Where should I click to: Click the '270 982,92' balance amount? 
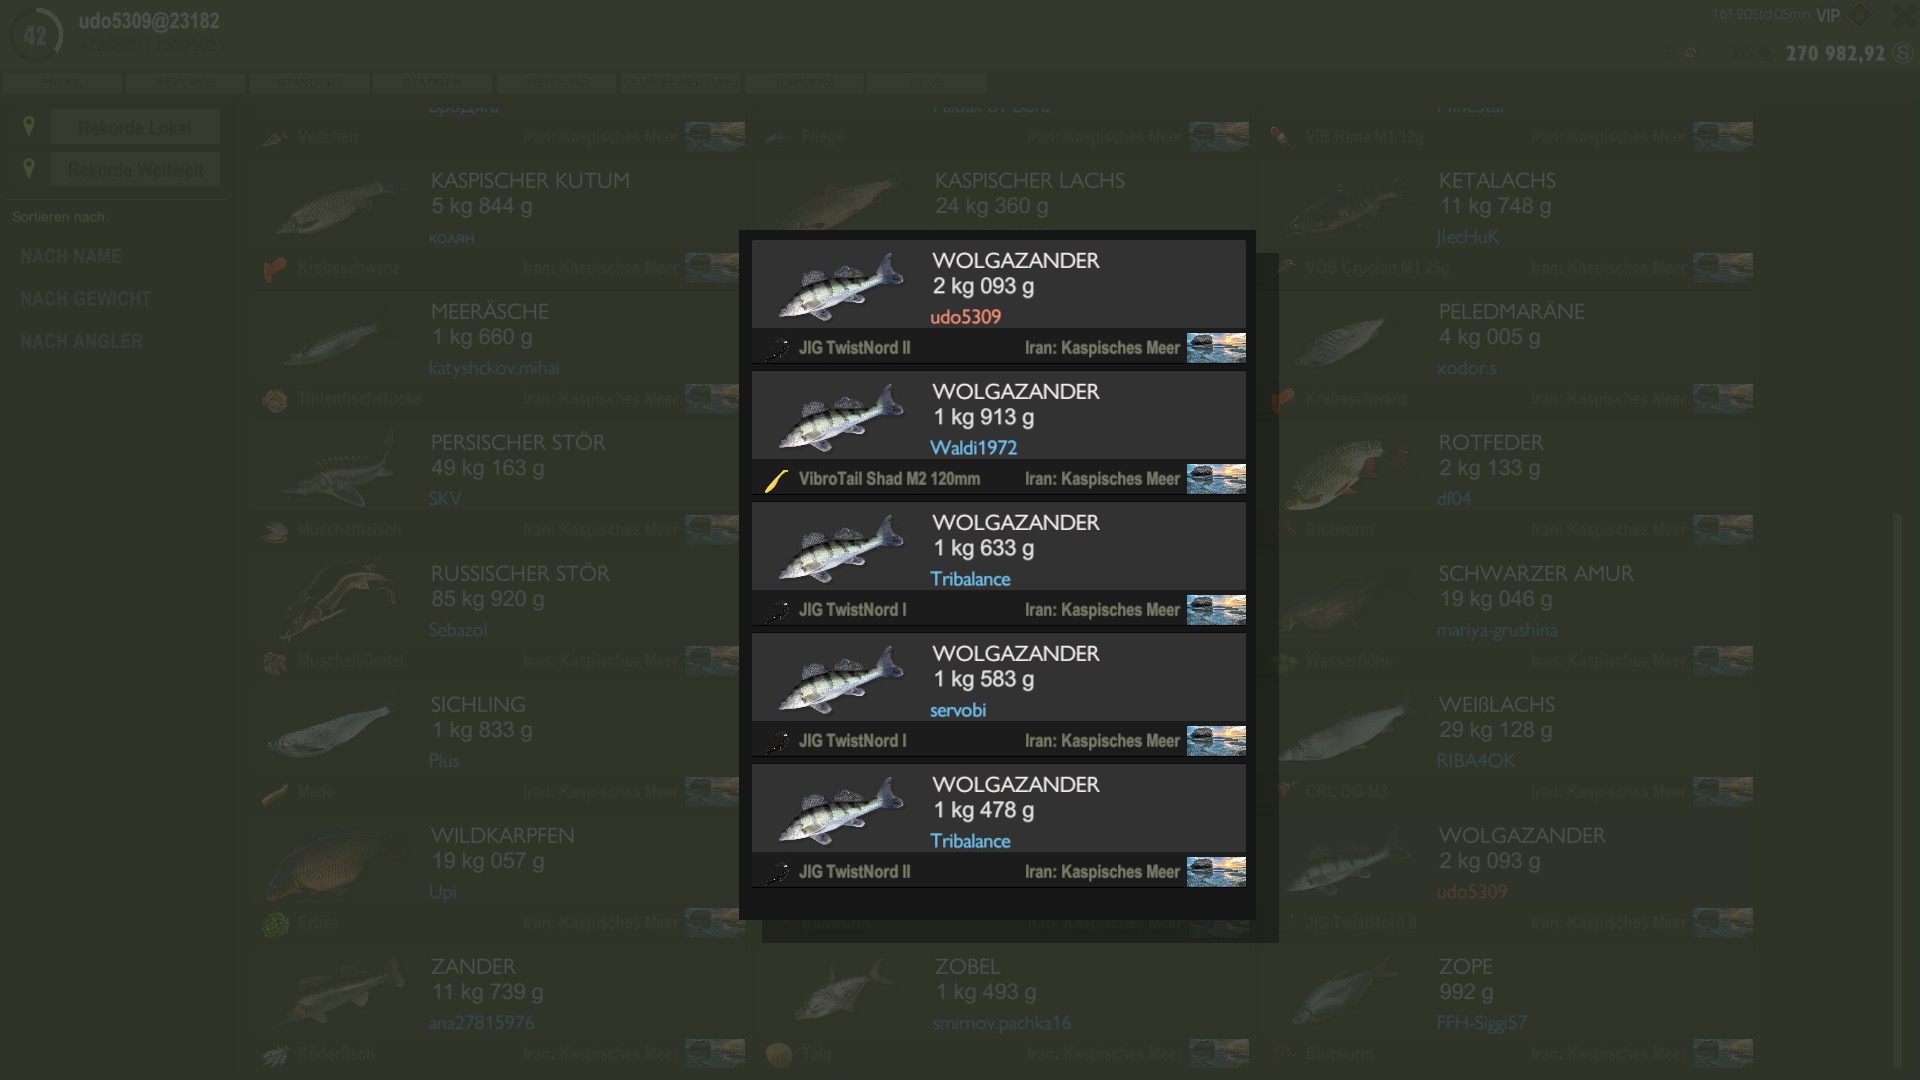click(1835, 53)
